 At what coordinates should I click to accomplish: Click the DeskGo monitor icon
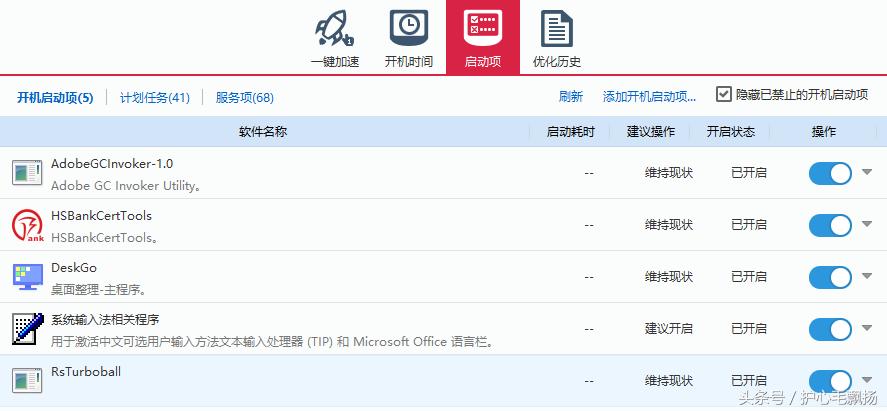tap(27, 276)
